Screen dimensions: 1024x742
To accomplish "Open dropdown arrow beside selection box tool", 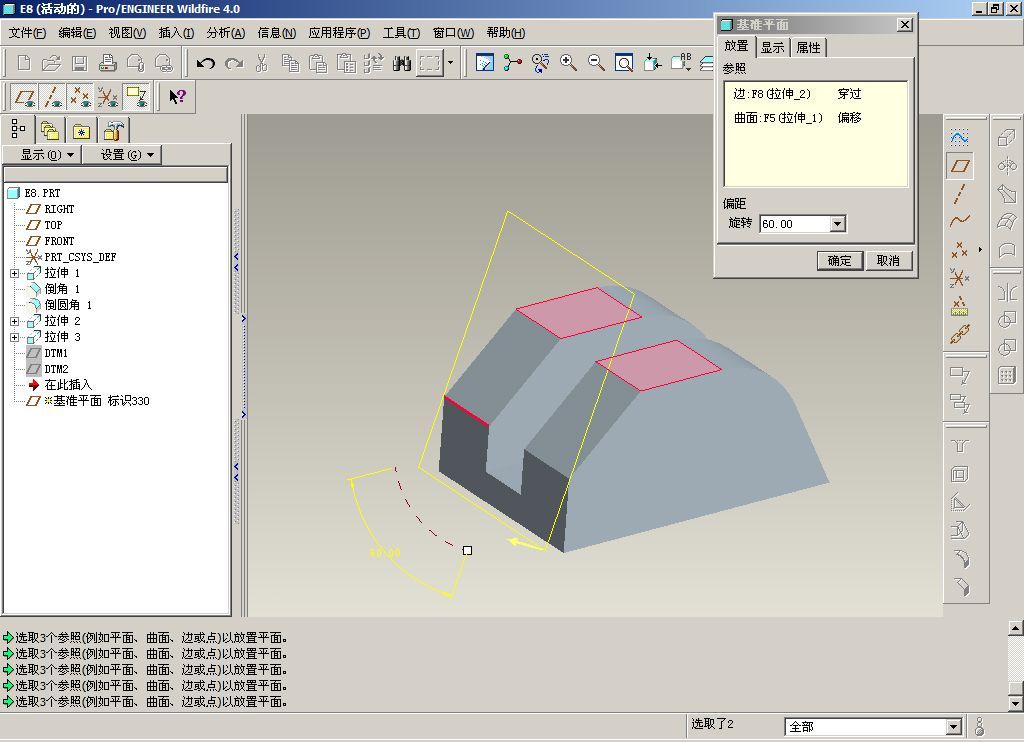I will click(450, 63).
